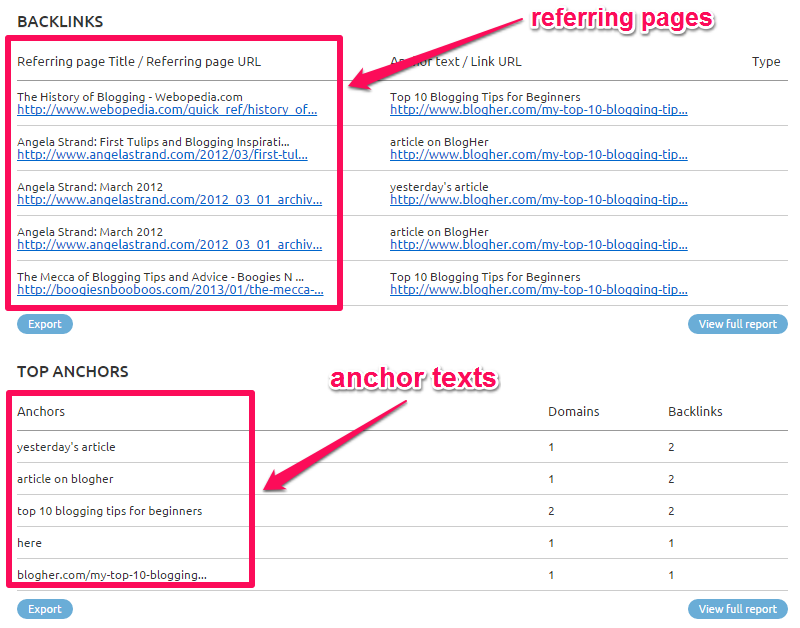Open View full report for Top Anchors
800x628 pixels.
point(737,609)
